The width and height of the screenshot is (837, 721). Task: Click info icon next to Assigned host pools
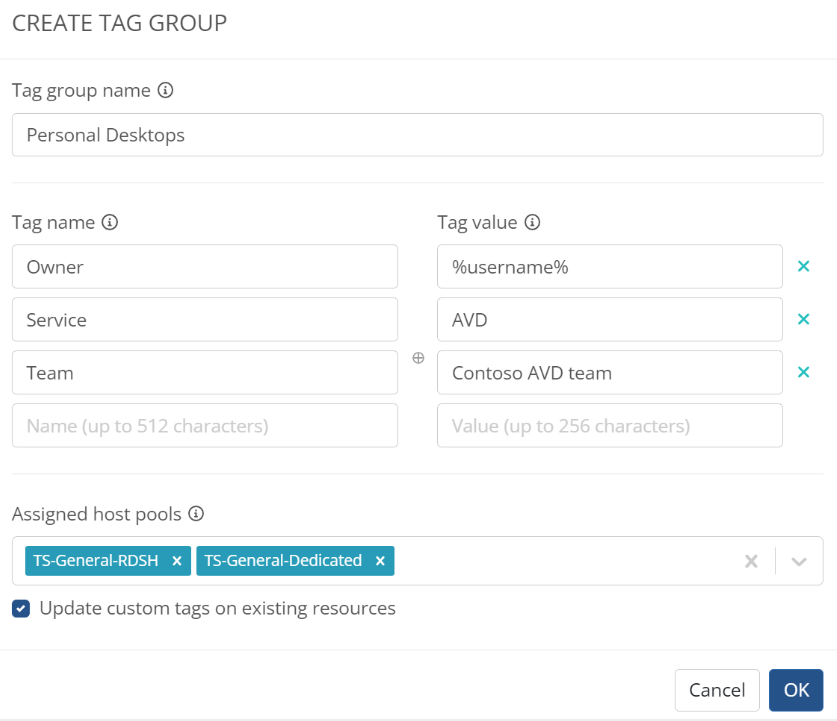point(196,514)
